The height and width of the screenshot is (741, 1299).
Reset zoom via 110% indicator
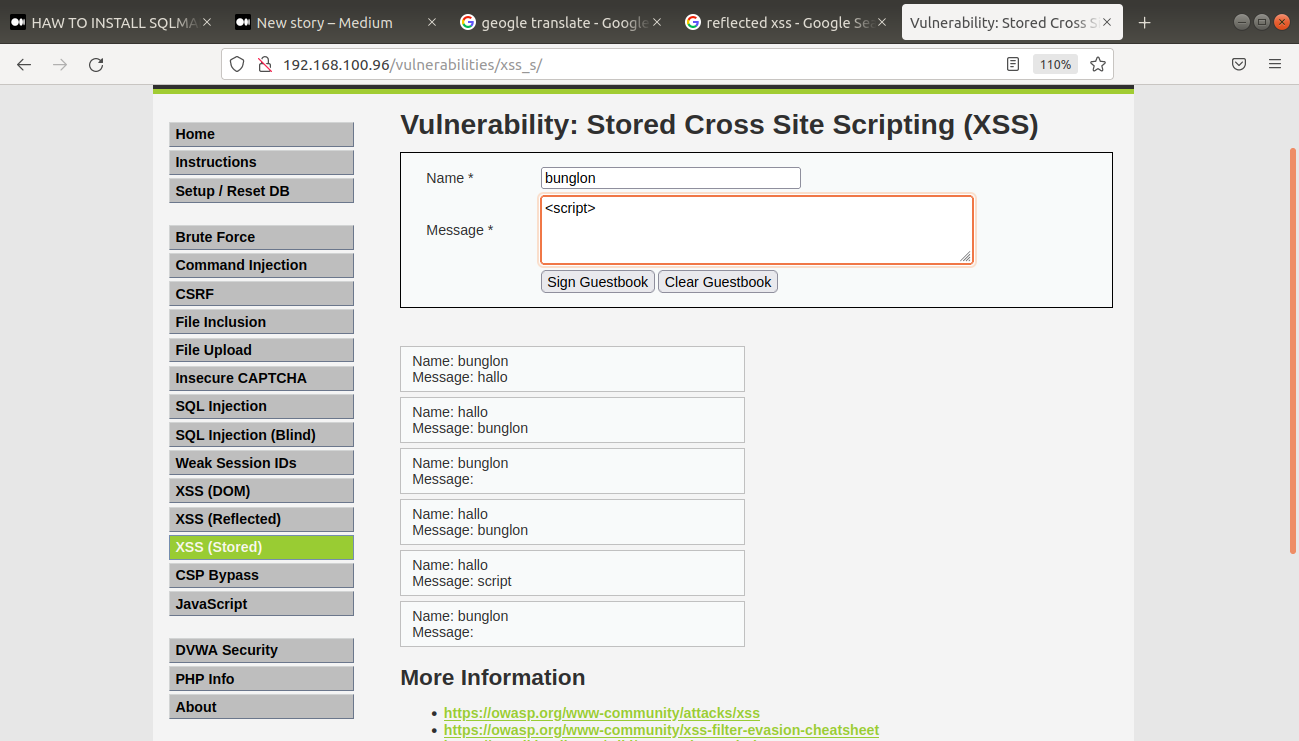(1055, 65)
